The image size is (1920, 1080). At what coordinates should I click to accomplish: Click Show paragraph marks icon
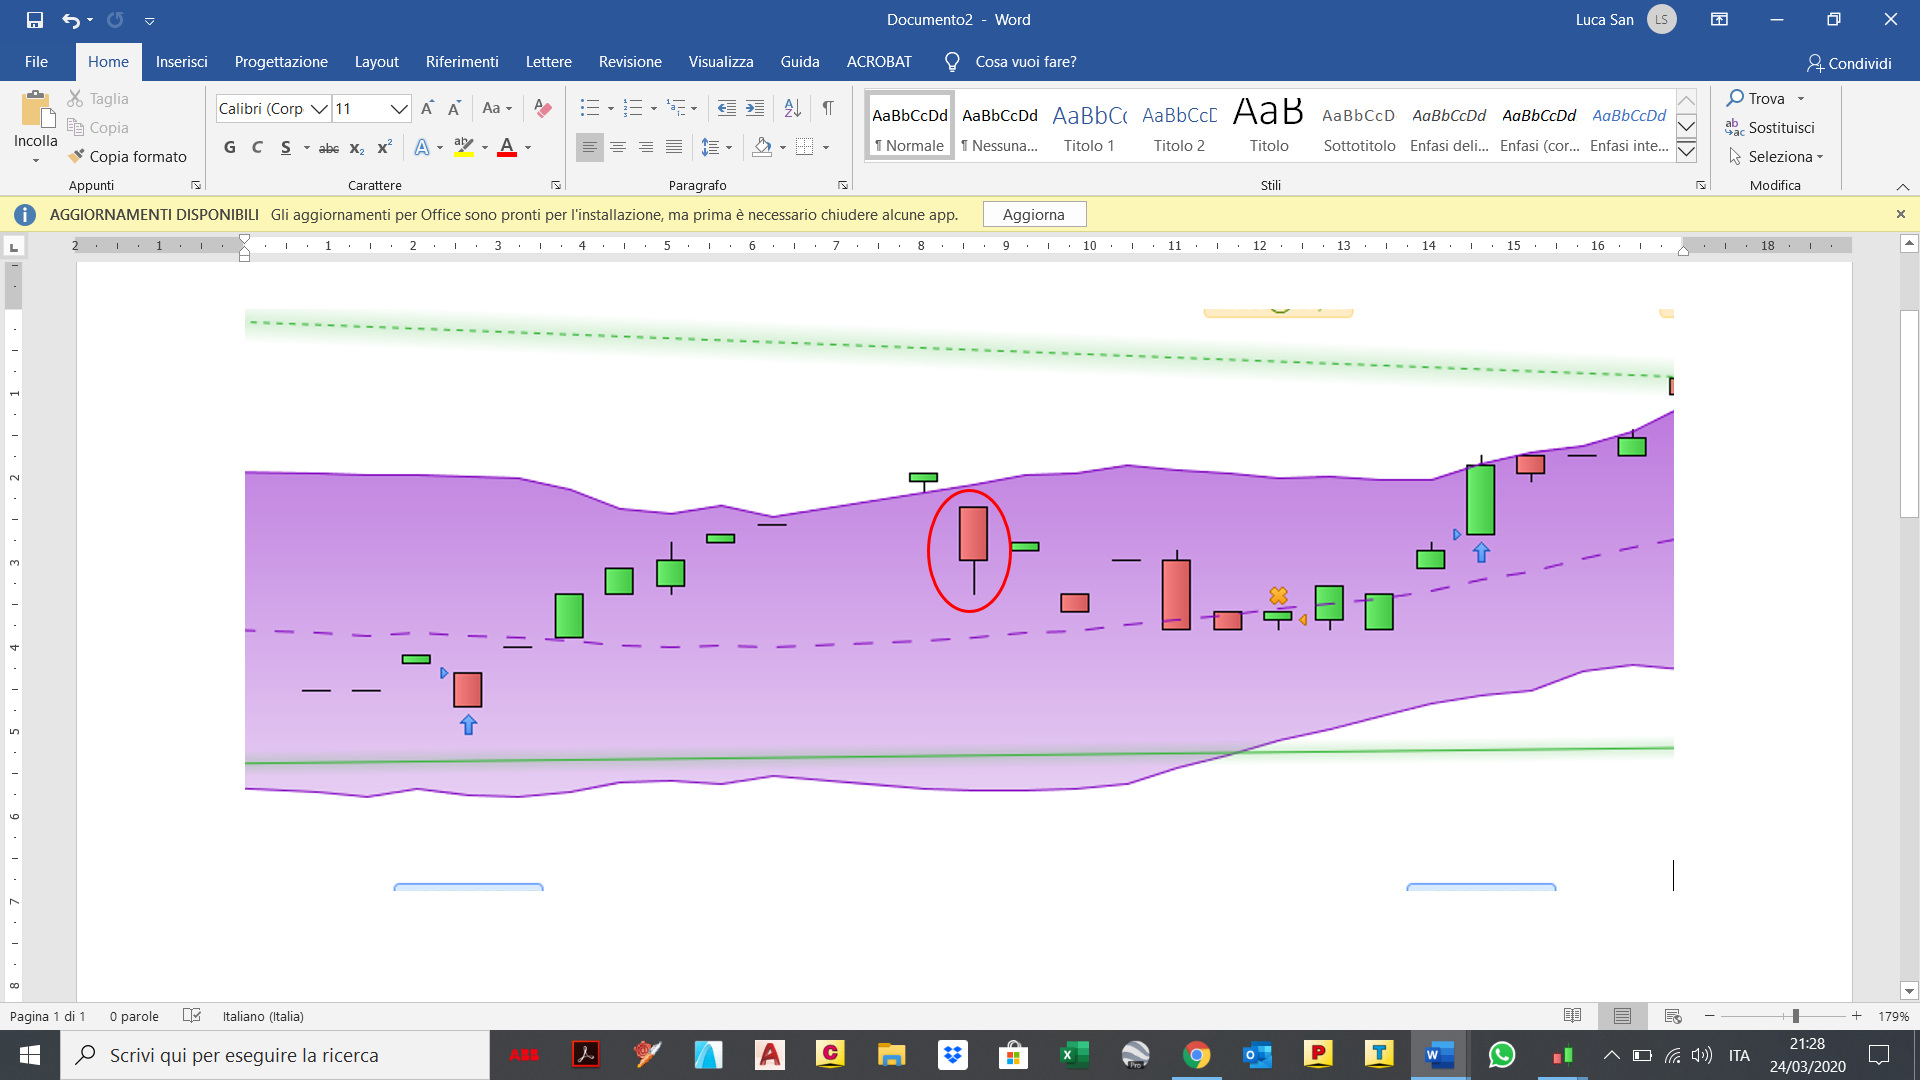click(828, 108)
